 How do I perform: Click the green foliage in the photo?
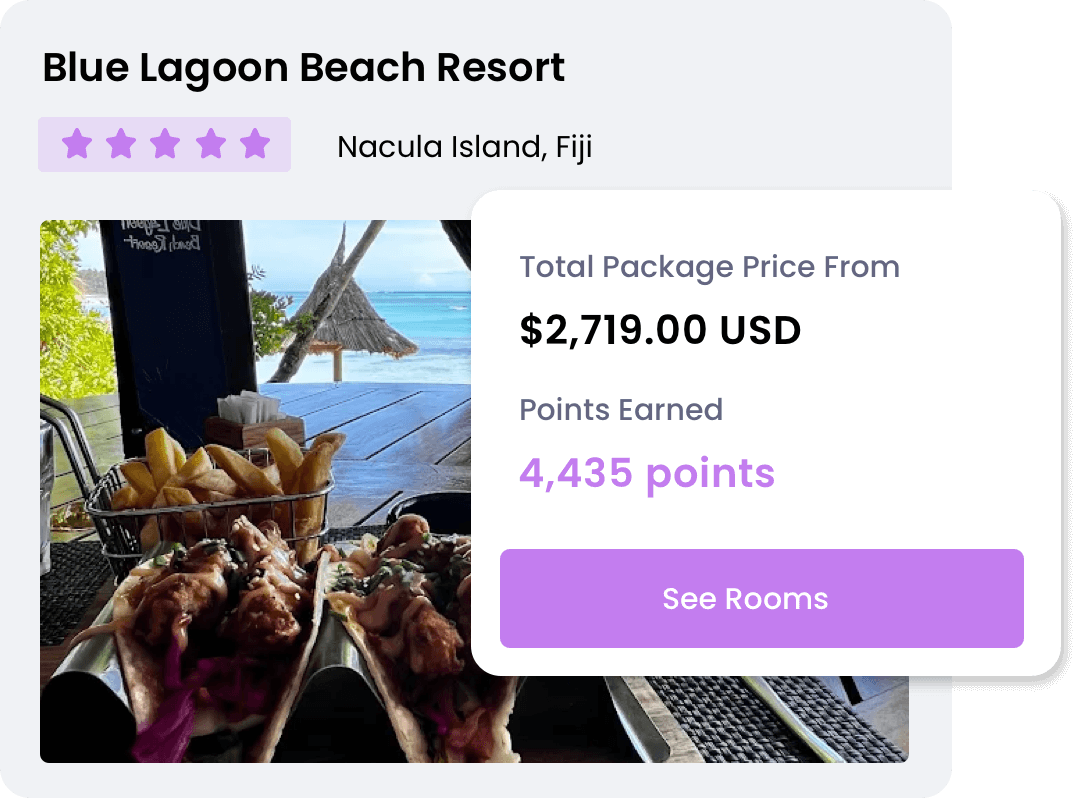coord(72,320)
